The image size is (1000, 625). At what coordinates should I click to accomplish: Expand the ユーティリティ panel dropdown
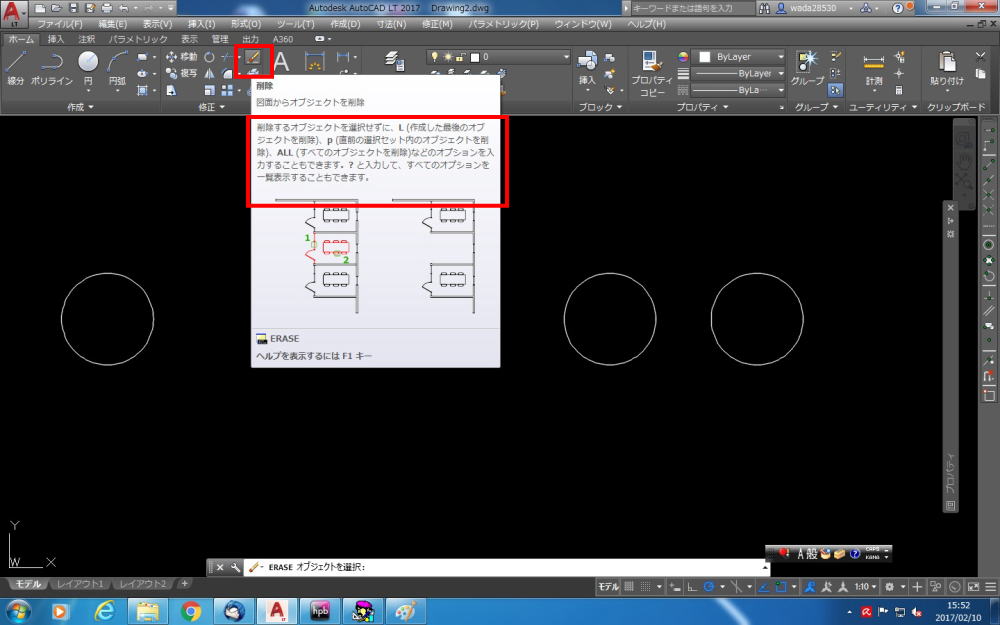[x=883, y=107]
